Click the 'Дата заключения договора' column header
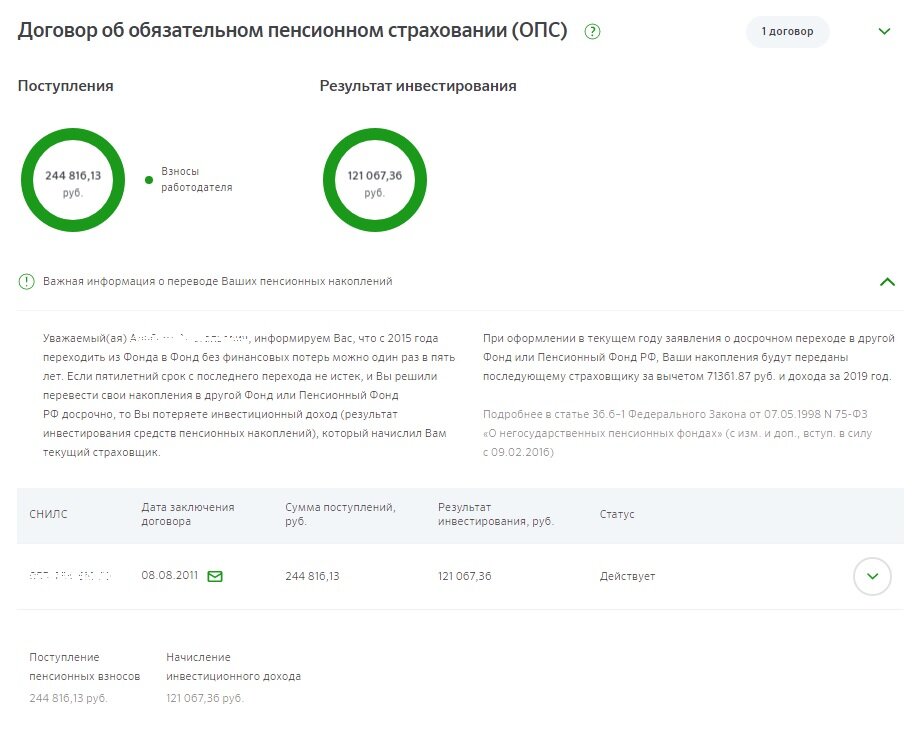922x730 pixels. pos(188,514)
